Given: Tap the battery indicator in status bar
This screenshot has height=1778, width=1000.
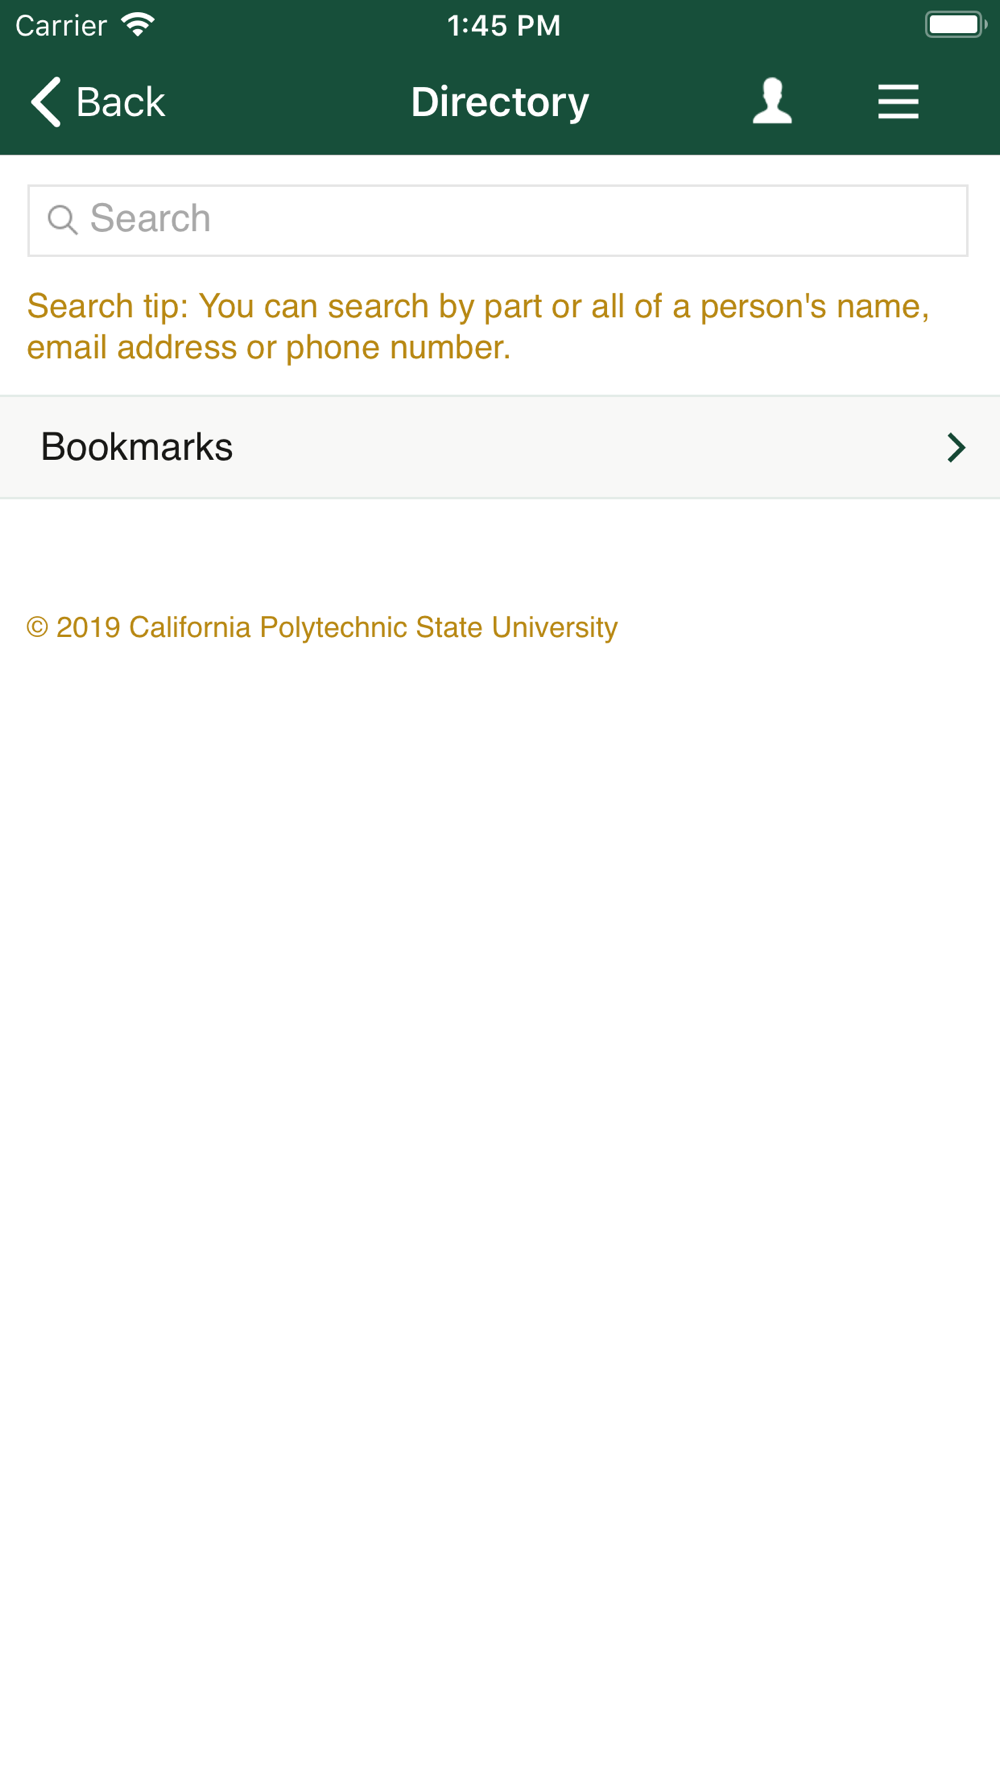Looking at the screenshot, I should pyautogui.click(x=956, y=25).
